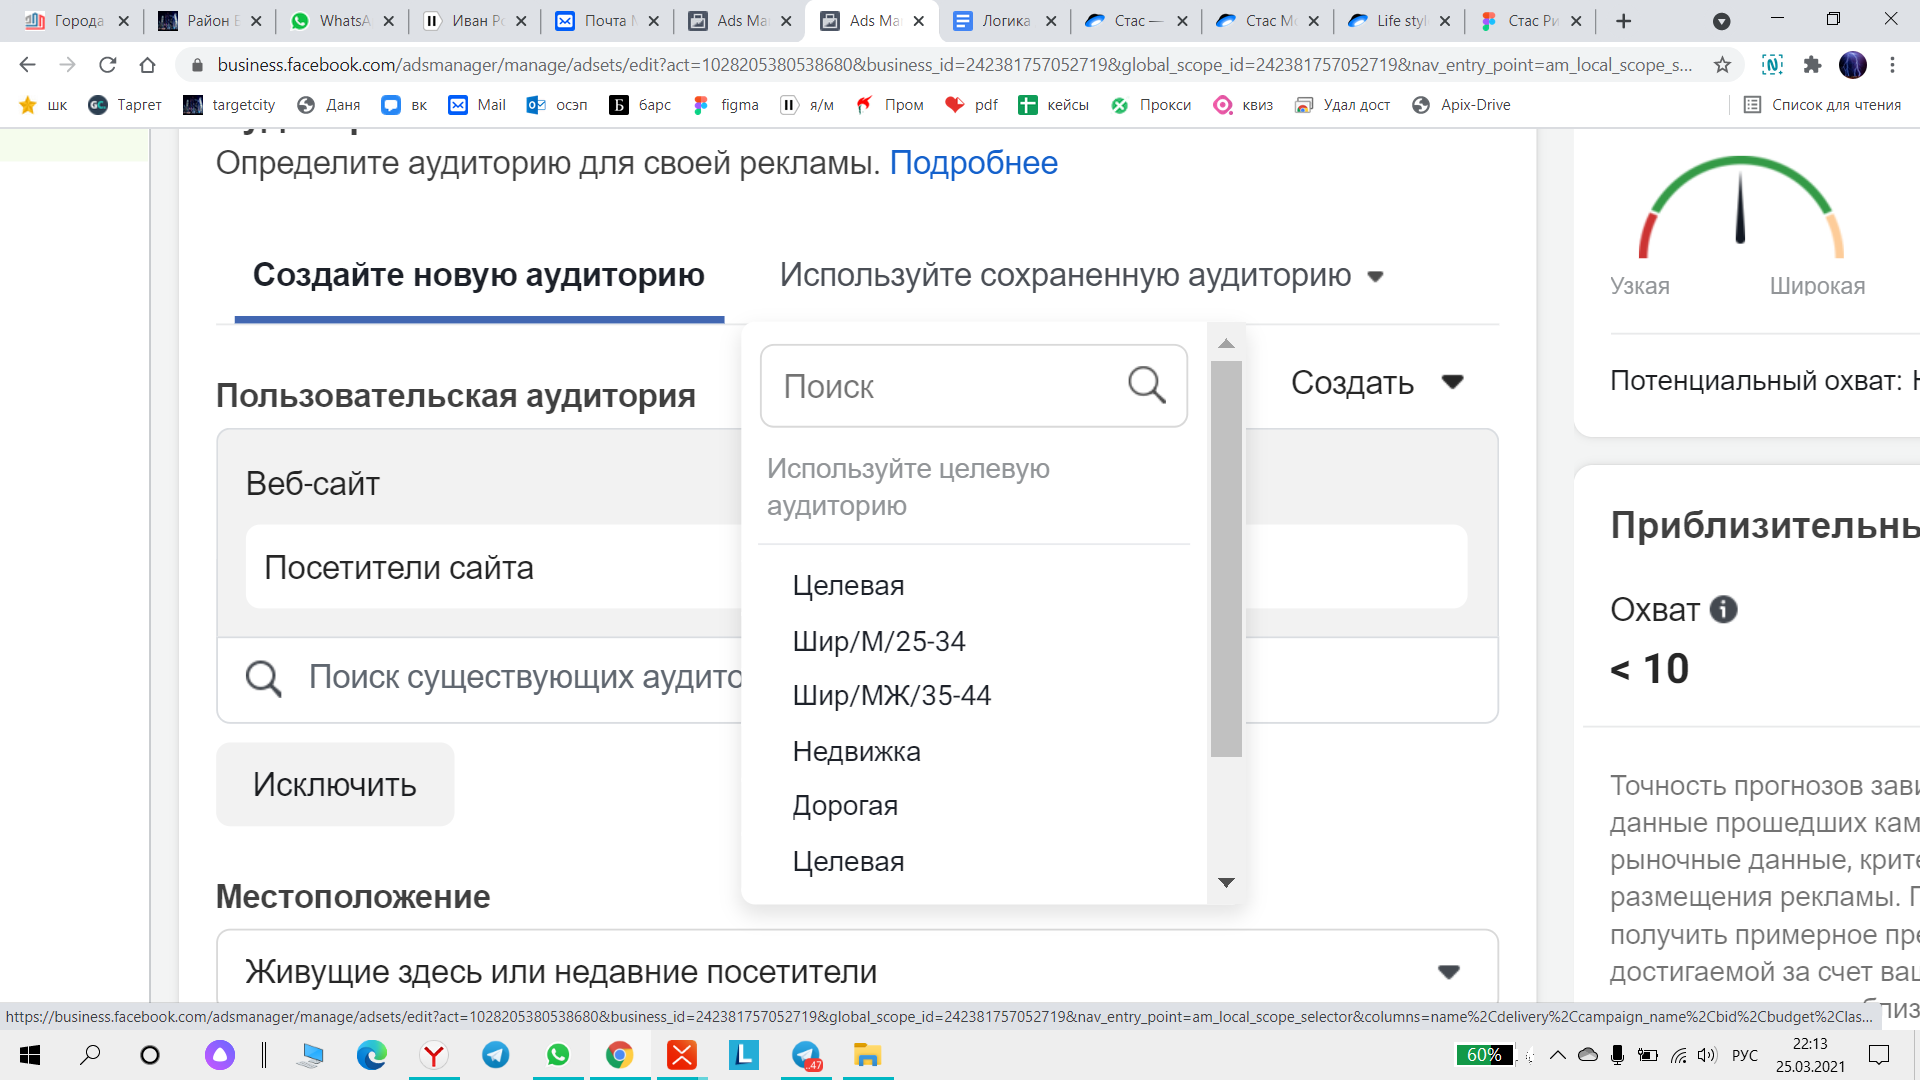The height and width of the screenshot is (1080, 1920).
Task: Click the dropdown list scroll-down arrow
Action: click(x=1226, y=882)
